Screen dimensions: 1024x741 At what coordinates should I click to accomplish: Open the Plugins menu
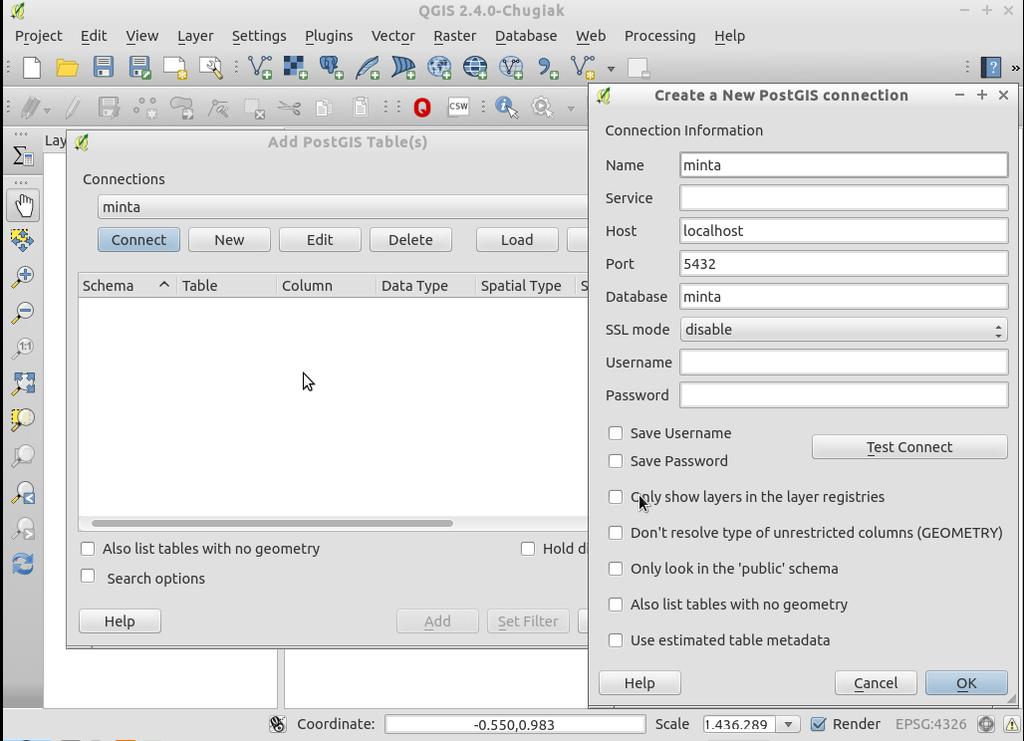328,36
